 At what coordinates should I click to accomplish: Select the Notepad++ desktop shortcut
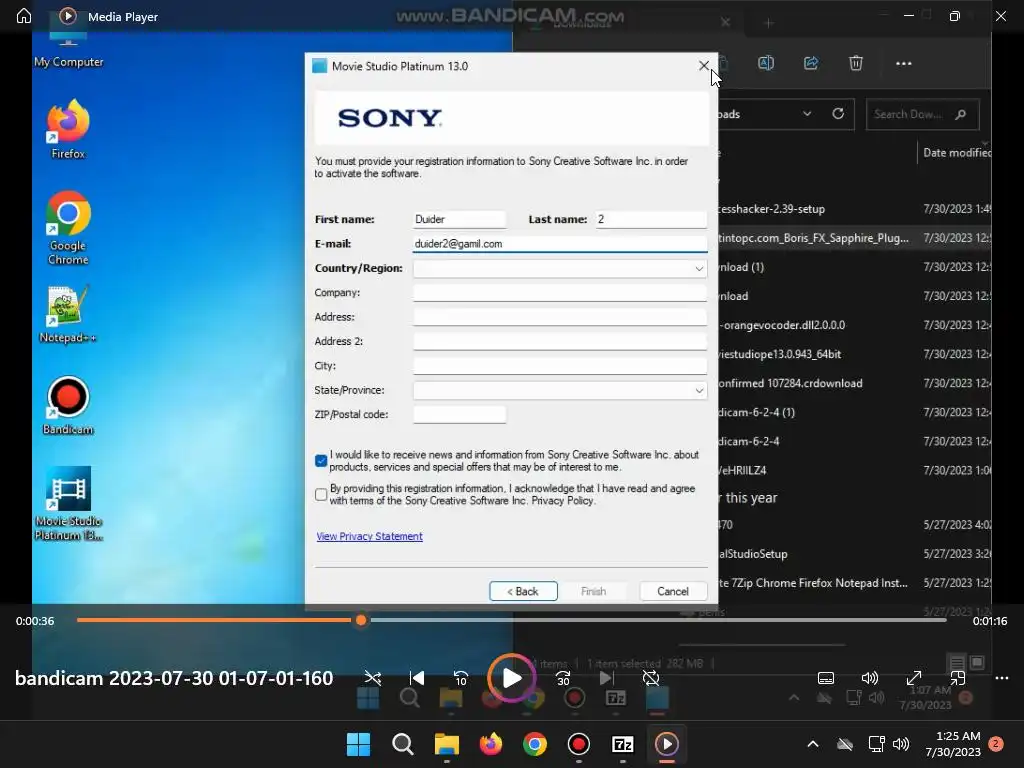point(68,315)
